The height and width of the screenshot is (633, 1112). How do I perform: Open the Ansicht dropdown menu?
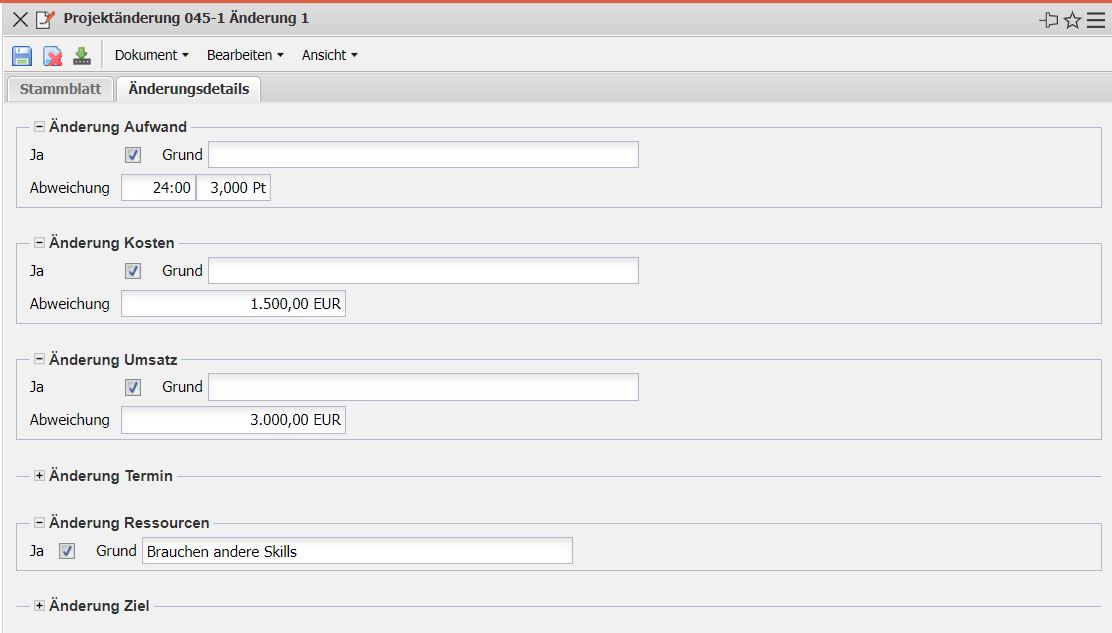coord(329,55)
